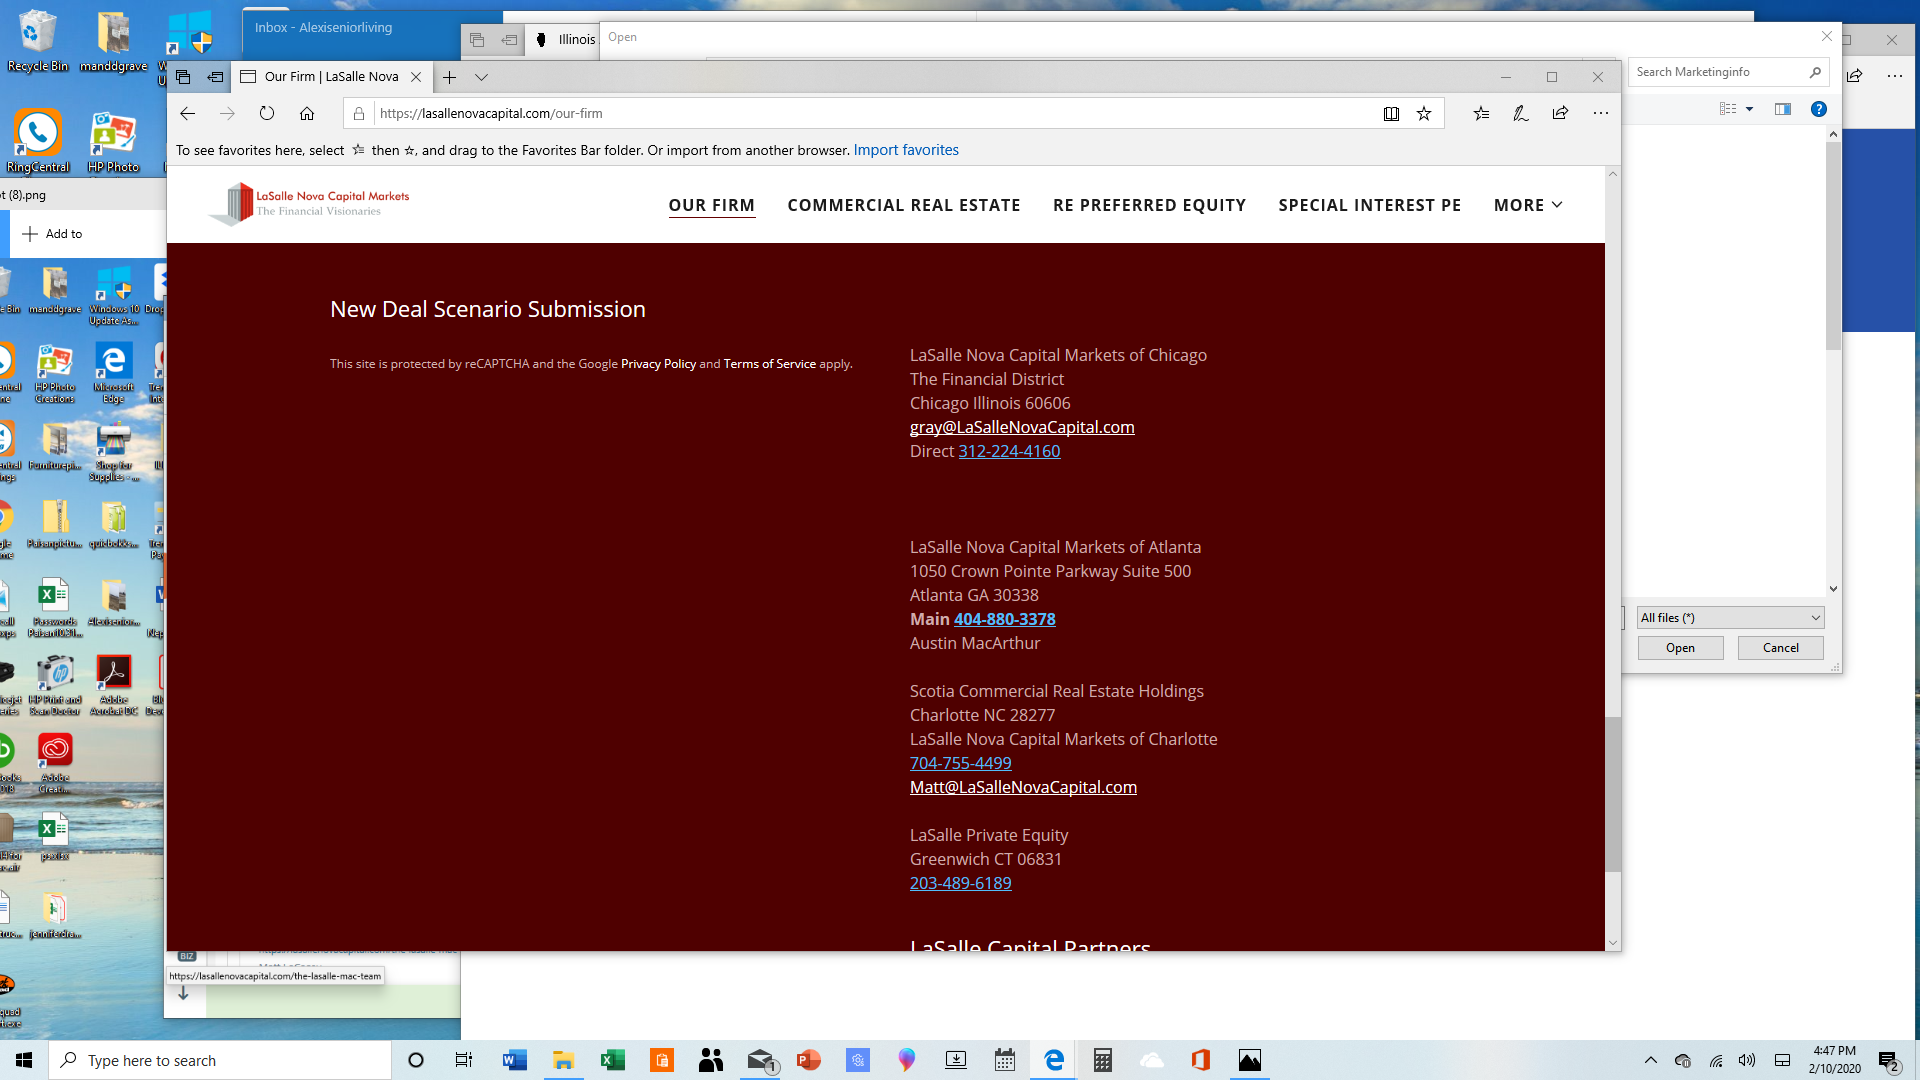Open SPECIAL INTEREST PE nav item
The image size is (1920, 1080).
coord(1369,205)
